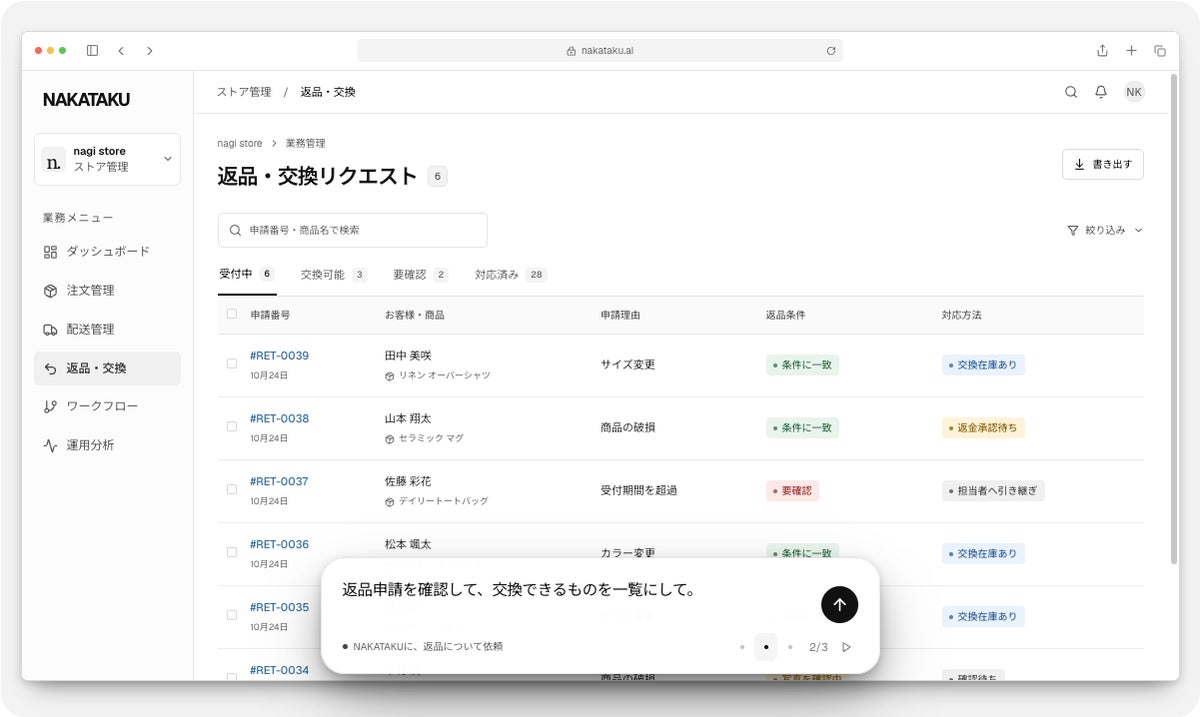Click the 返金承認待ち status badge

coord(983,428)
